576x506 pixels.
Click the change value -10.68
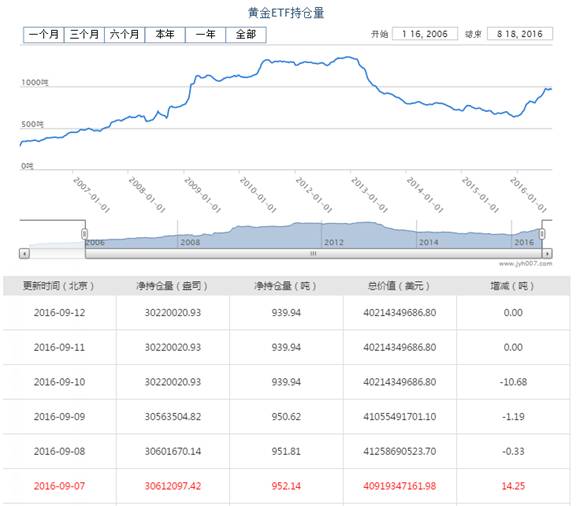click(513, 382)
